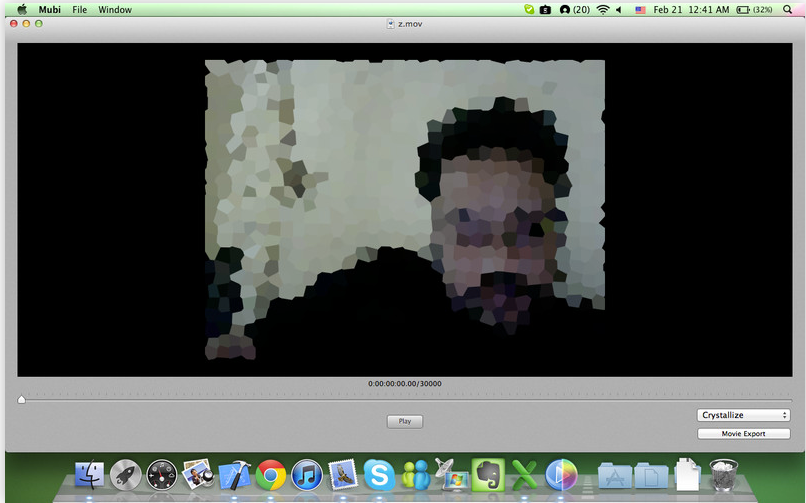Open Skype from the dock
The width and height of the screenshot is (806, 503).
click(379, 474)
